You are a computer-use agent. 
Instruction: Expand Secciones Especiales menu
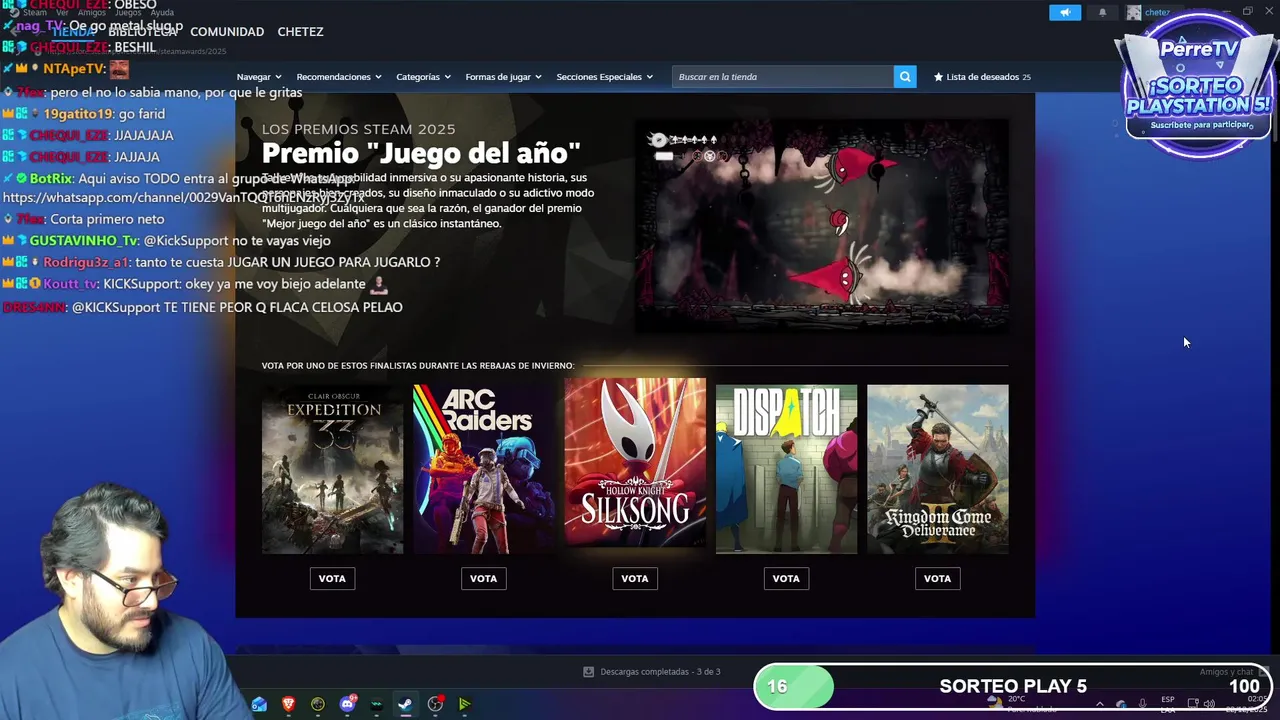pyautogui.click(x=604, y=77)
